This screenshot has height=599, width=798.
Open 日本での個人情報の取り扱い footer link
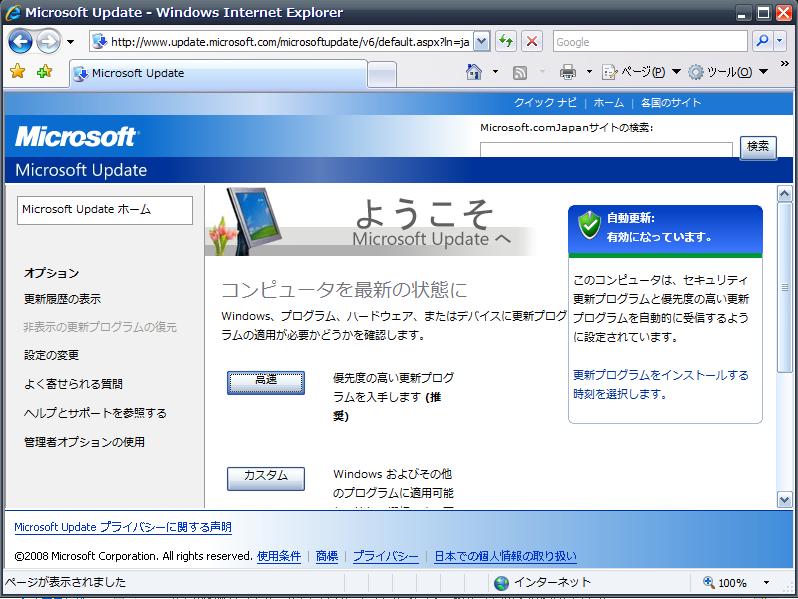[505, 556]
